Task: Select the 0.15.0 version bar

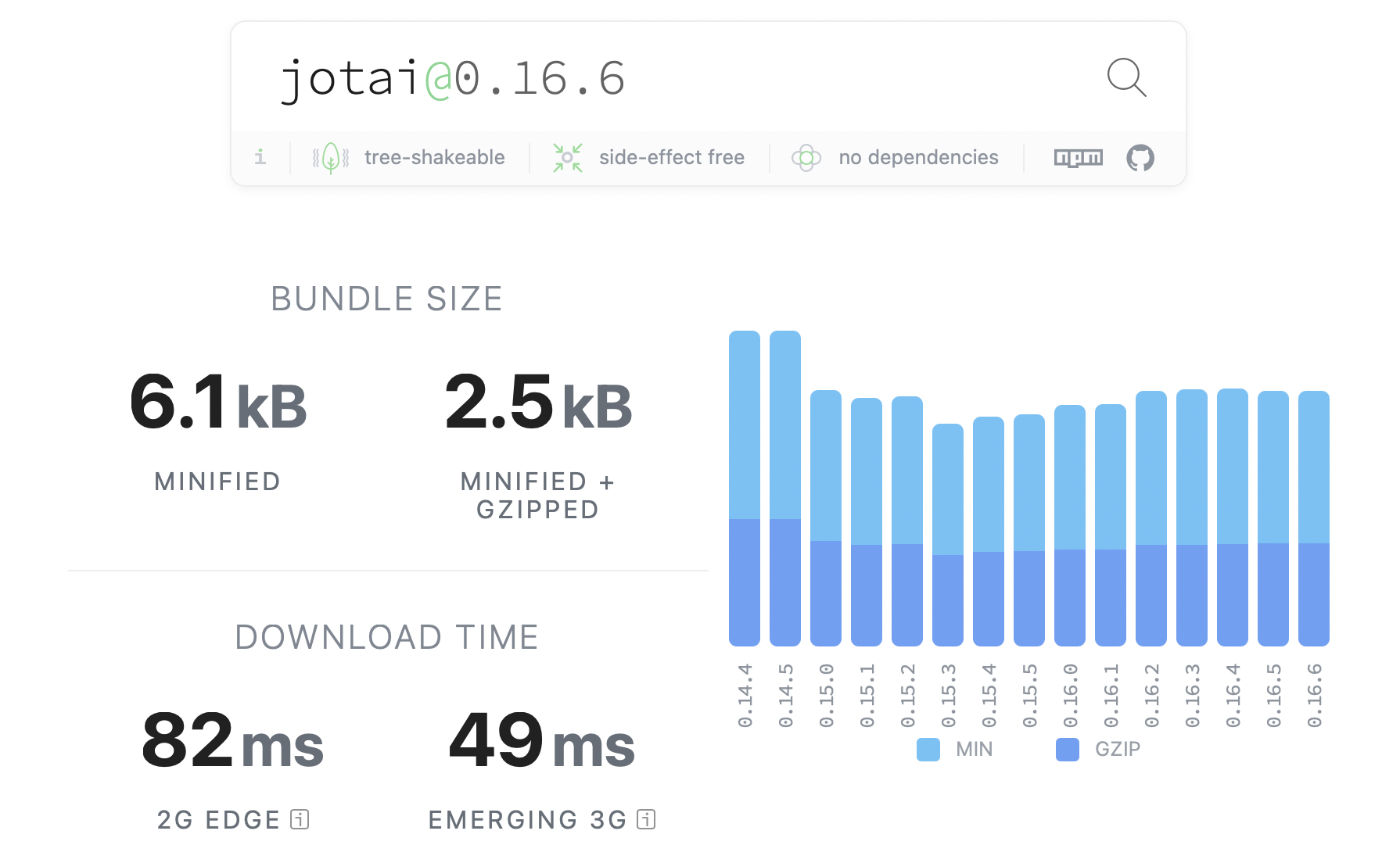Action: pyautogui.click(x=826, y=518)
